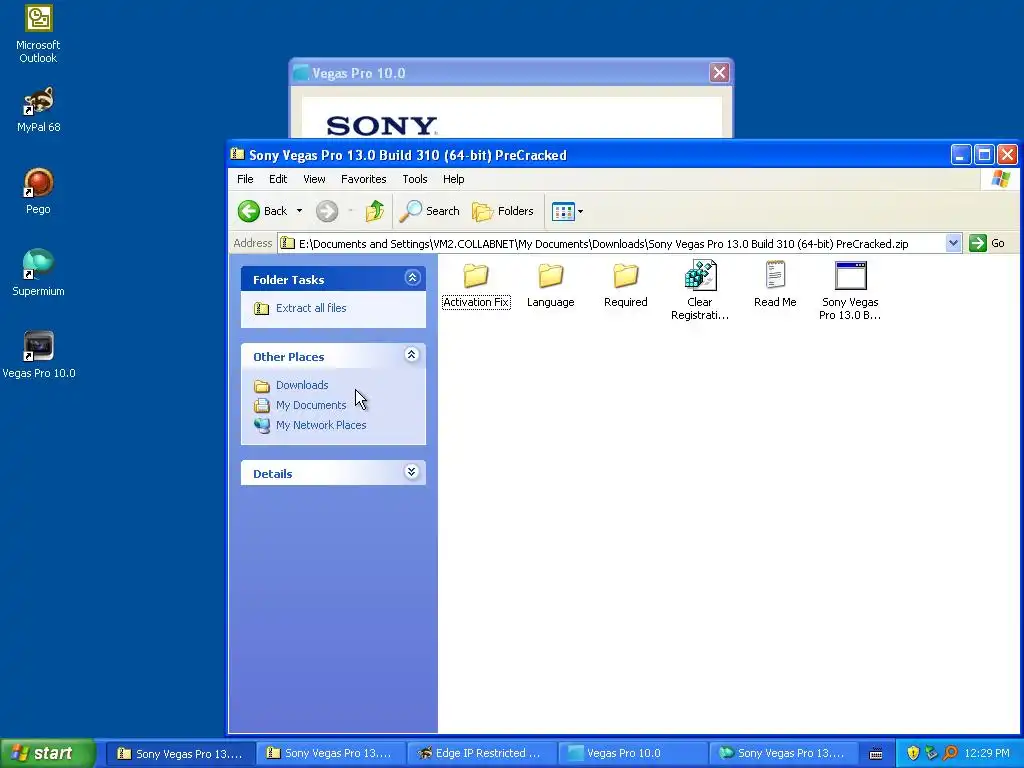Open My Network Places link
The image size is (1024, 768).
pyautogui.click(x=321, y=425)
